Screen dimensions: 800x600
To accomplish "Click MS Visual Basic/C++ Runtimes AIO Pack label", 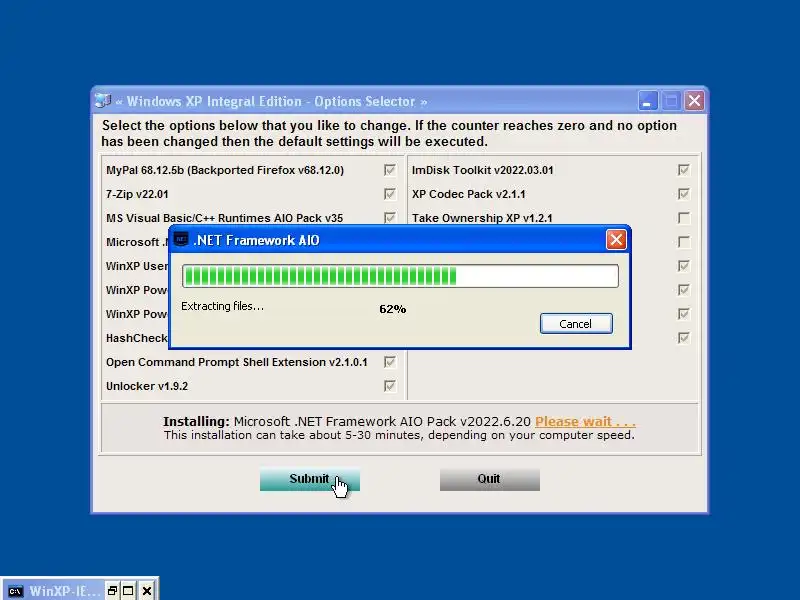I will coord(224,218).
